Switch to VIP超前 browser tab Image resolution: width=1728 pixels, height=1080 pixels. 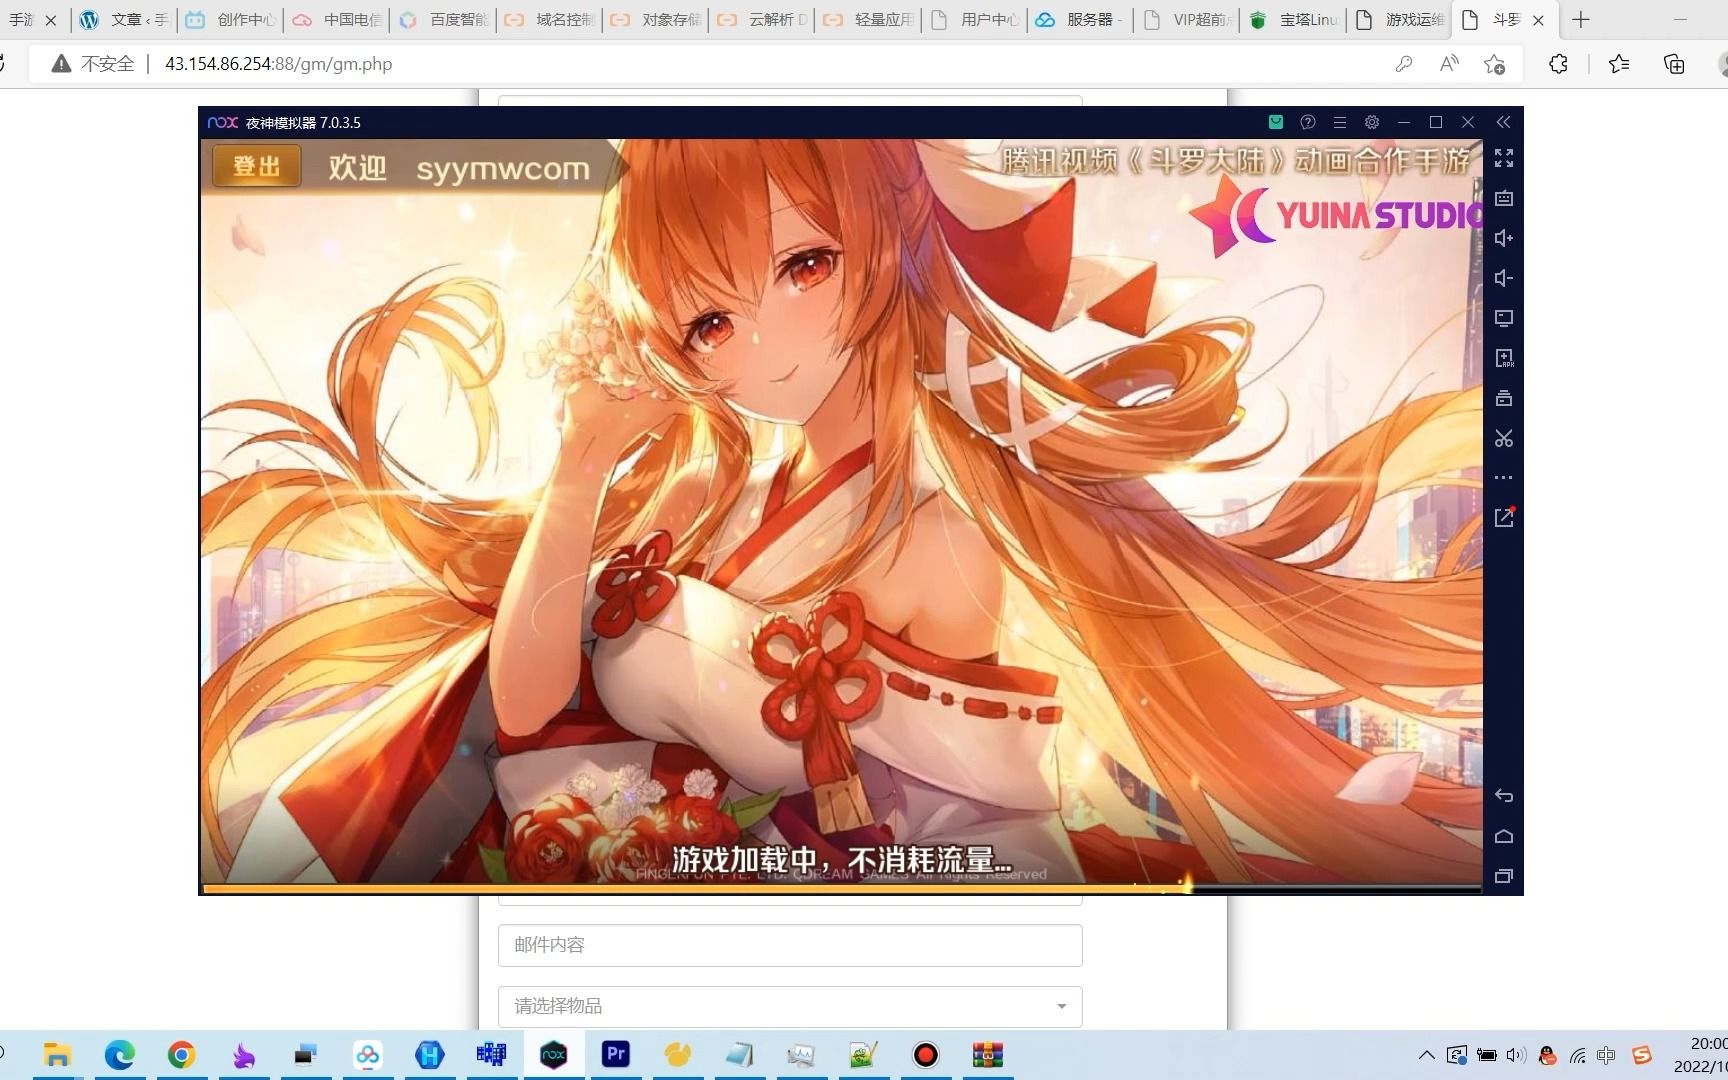(x=1187, y=20)
